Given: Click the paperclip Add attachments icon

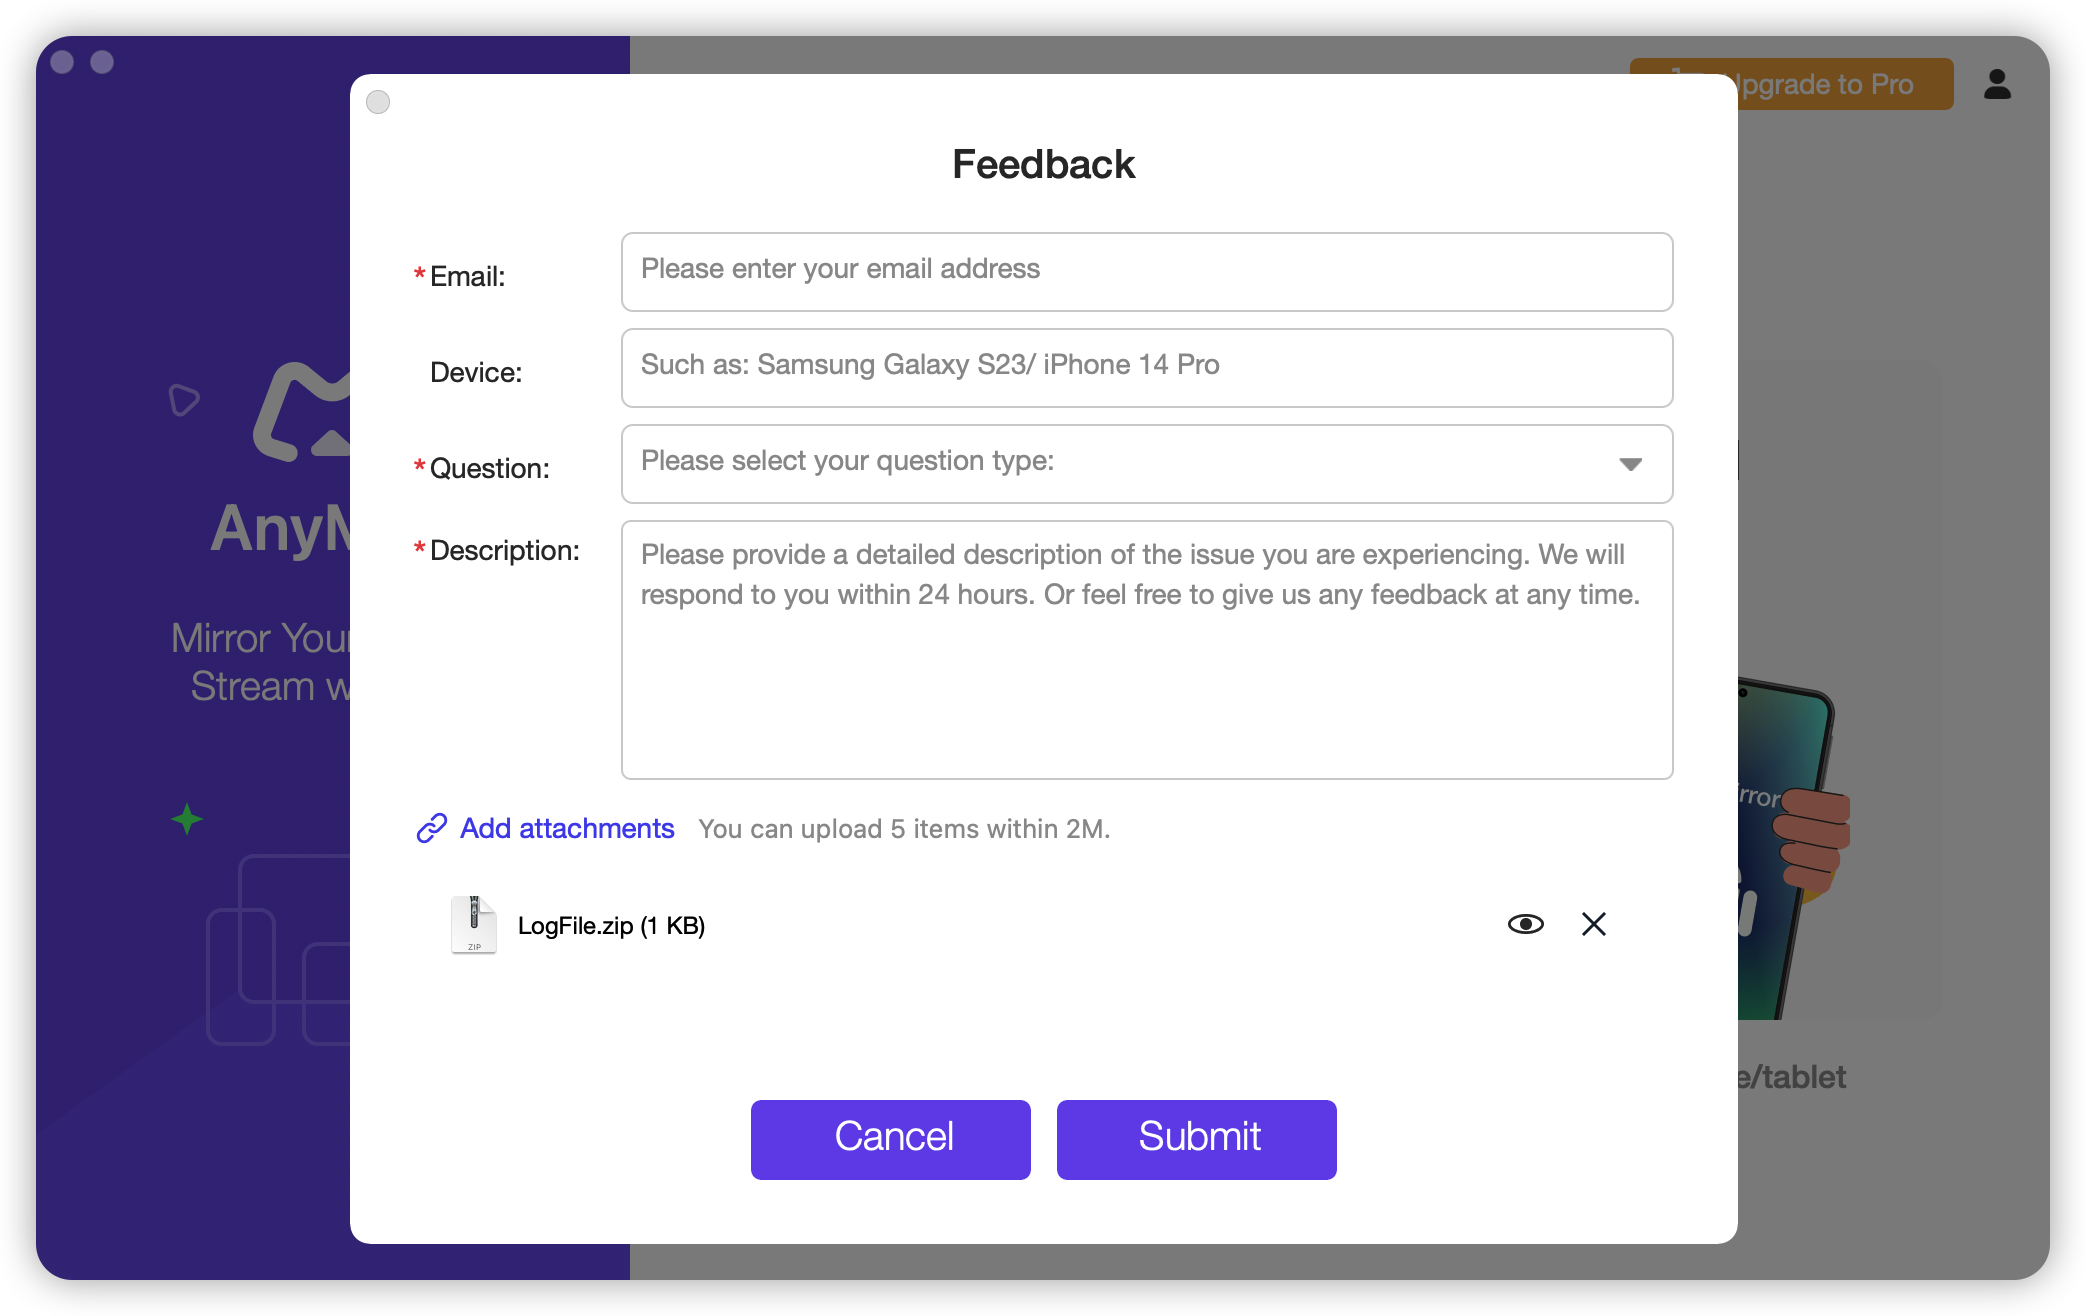Looking at the screenshot, I should 432,828.
